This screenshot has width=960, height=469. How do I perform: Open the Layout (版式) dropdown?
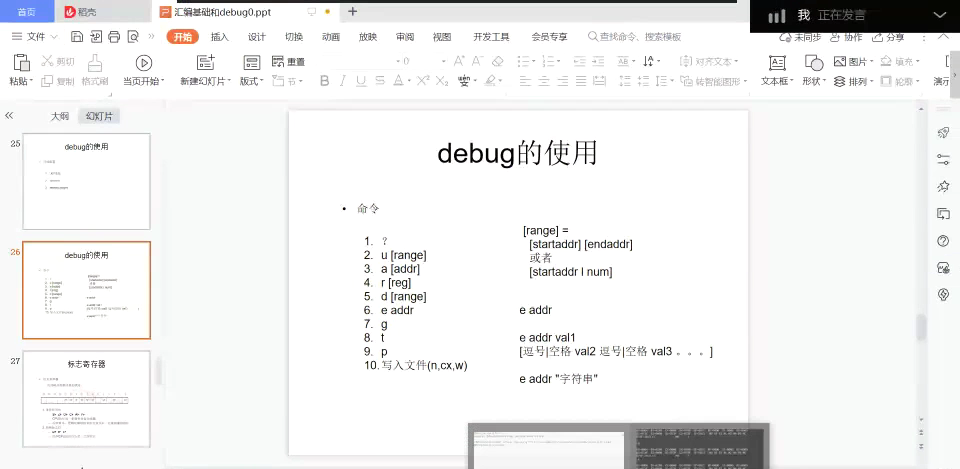tap(251, 81)
